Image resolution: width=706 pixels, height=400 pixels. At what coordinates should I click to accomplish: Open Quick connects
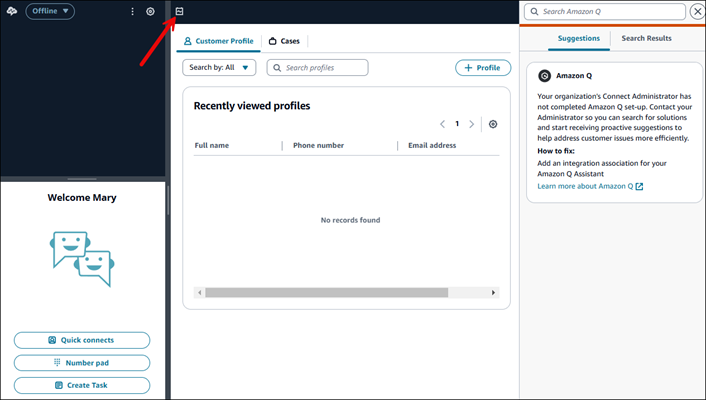click(82, 340)
